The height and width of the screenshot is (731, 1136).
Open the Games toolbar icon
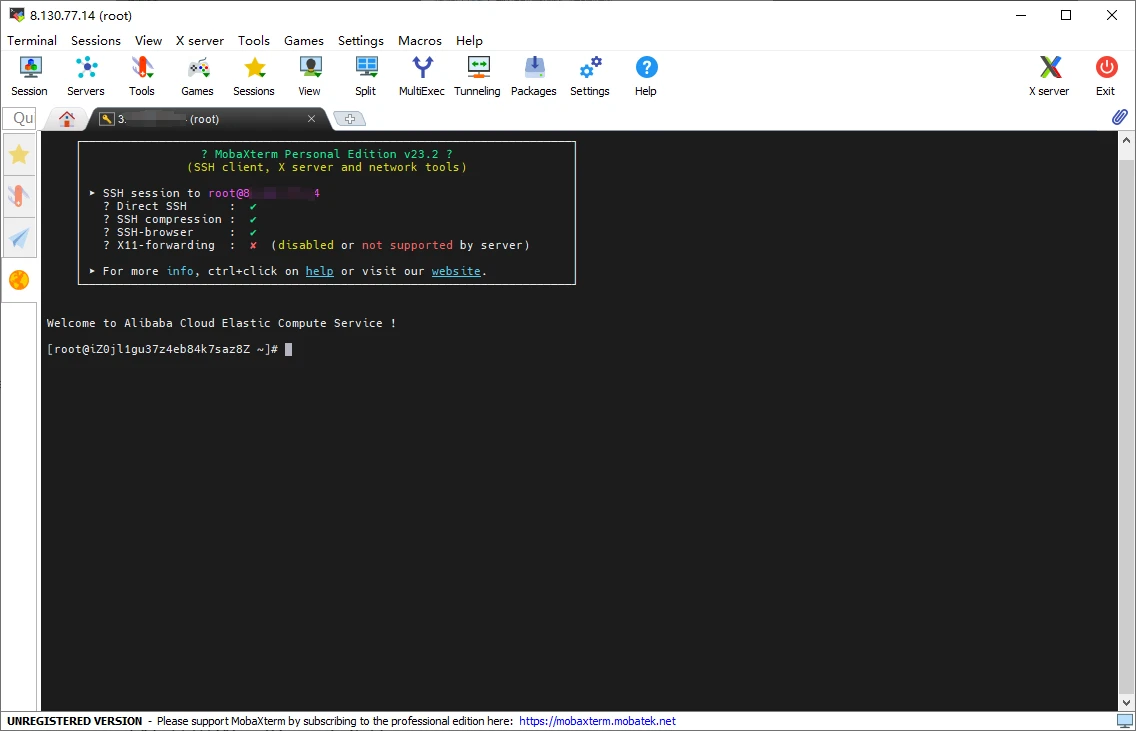(198, 76)
